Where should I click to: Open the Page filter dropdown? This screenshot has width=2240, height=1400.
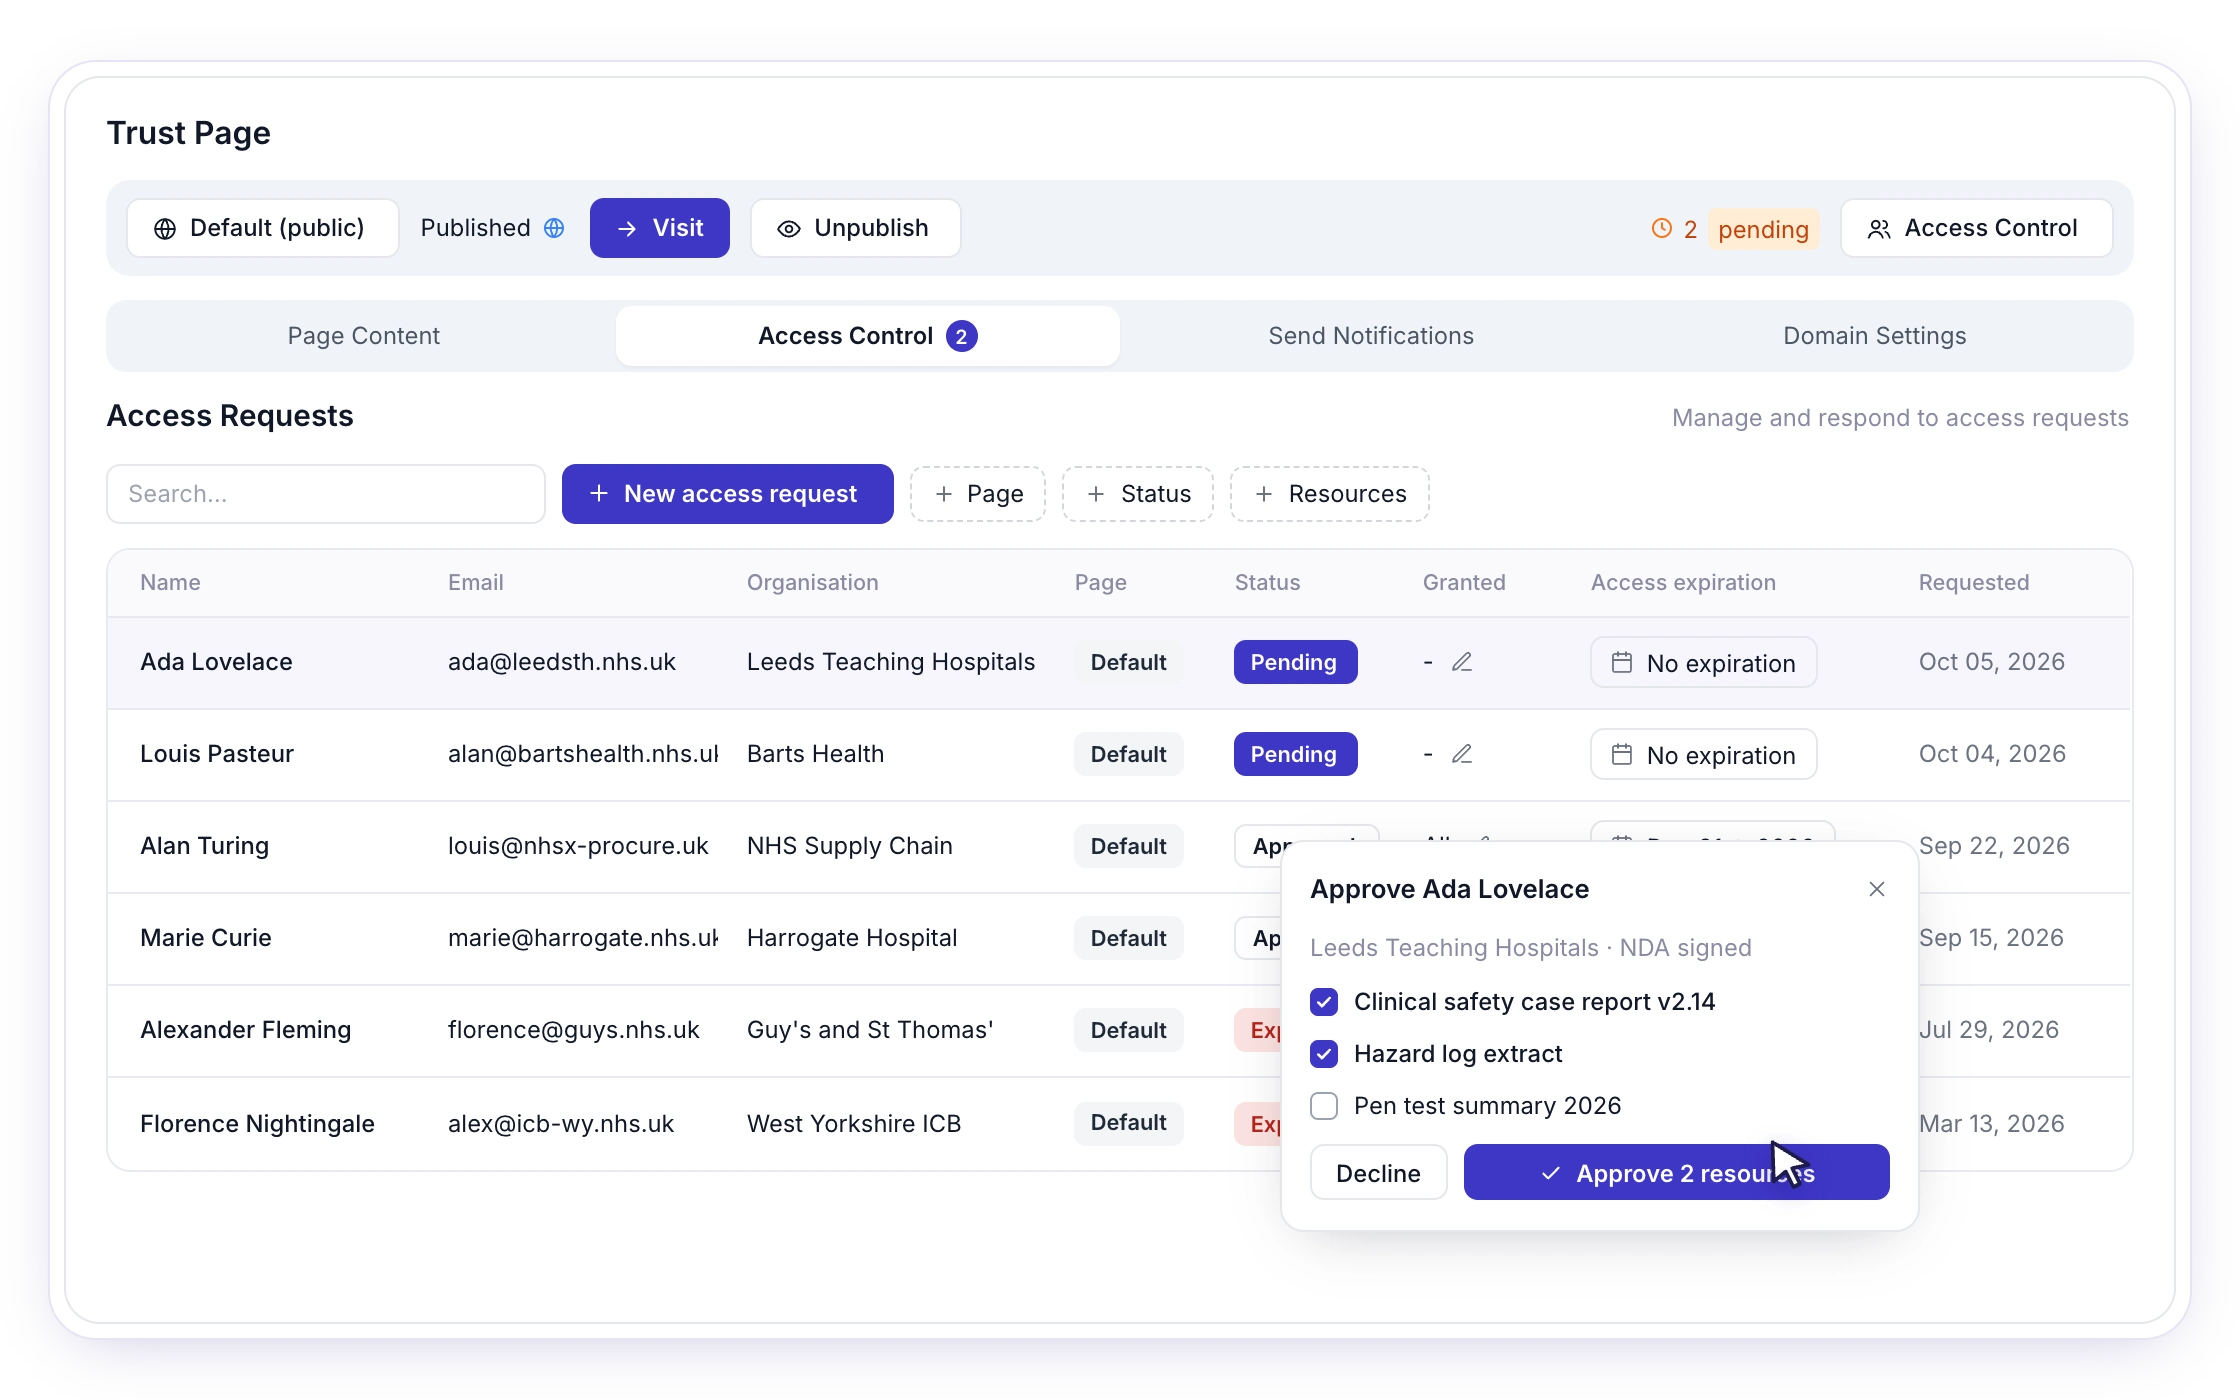978,494
